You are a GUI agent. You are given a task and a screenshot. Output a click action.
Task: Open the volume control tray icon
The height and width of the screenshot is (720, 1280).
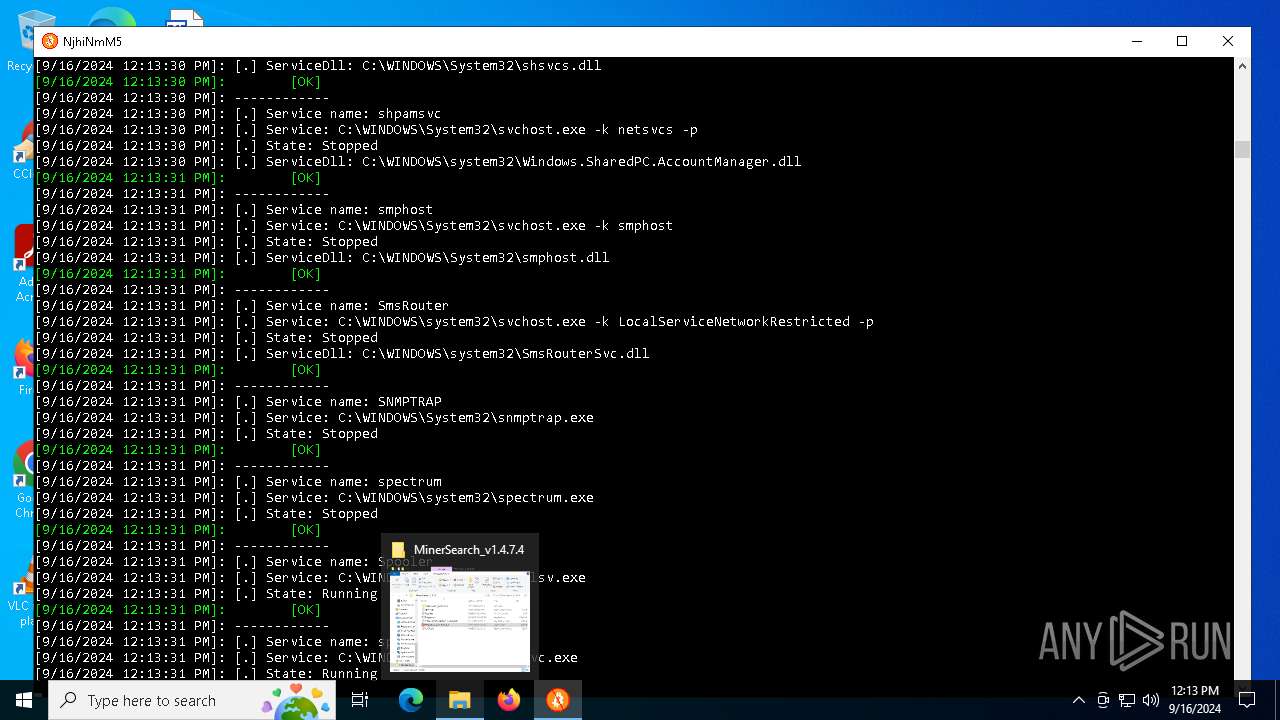1151,700
